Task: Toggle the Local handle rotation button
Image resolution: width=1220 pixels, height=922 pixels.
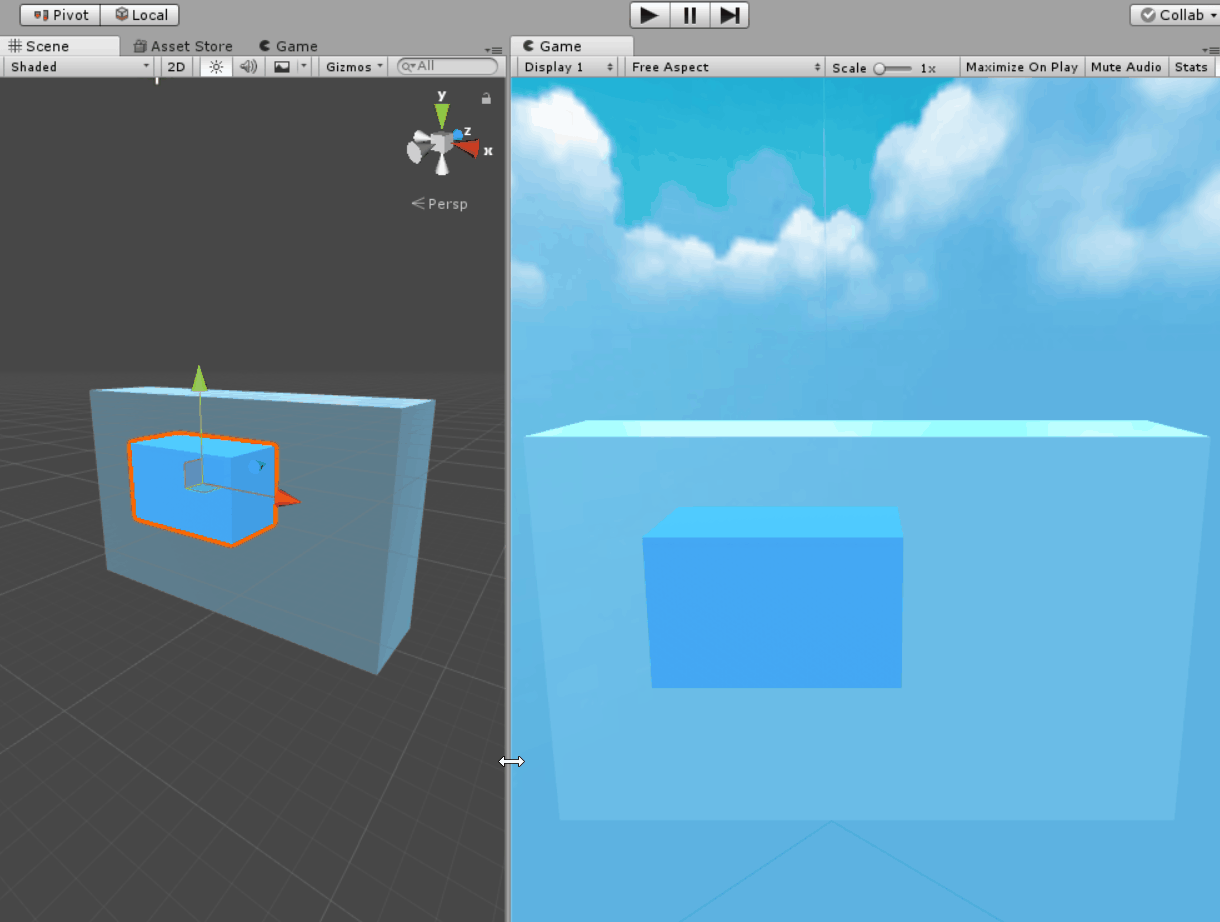Action: tap(141, 15)
